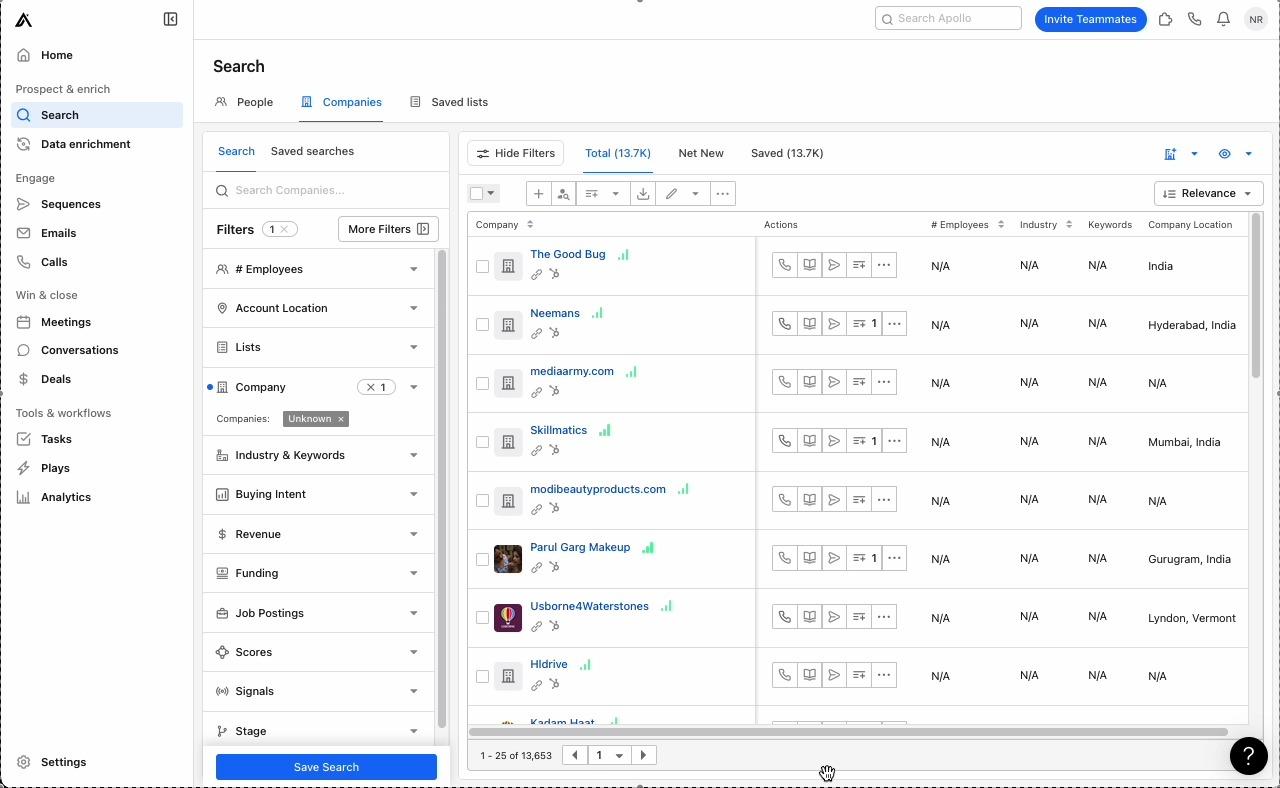Click the find people icon in toolbar
The width and height of the screenshot is (1280, 788).
563,194
